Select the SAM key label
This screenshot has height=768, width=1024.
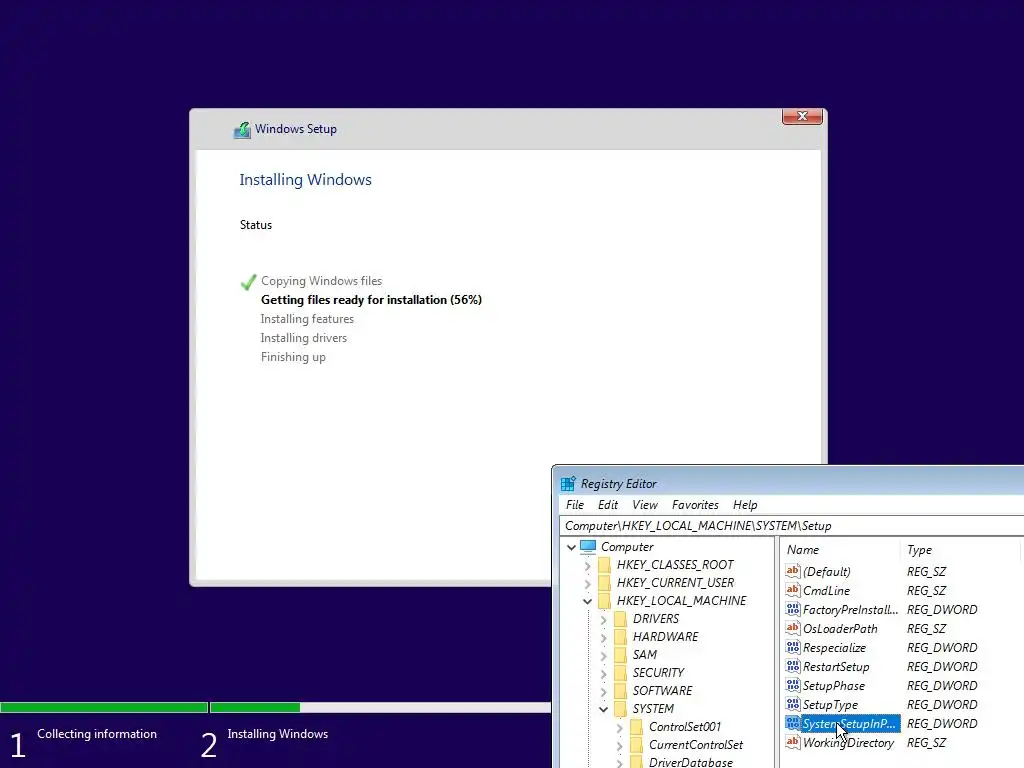click(645, 654)
